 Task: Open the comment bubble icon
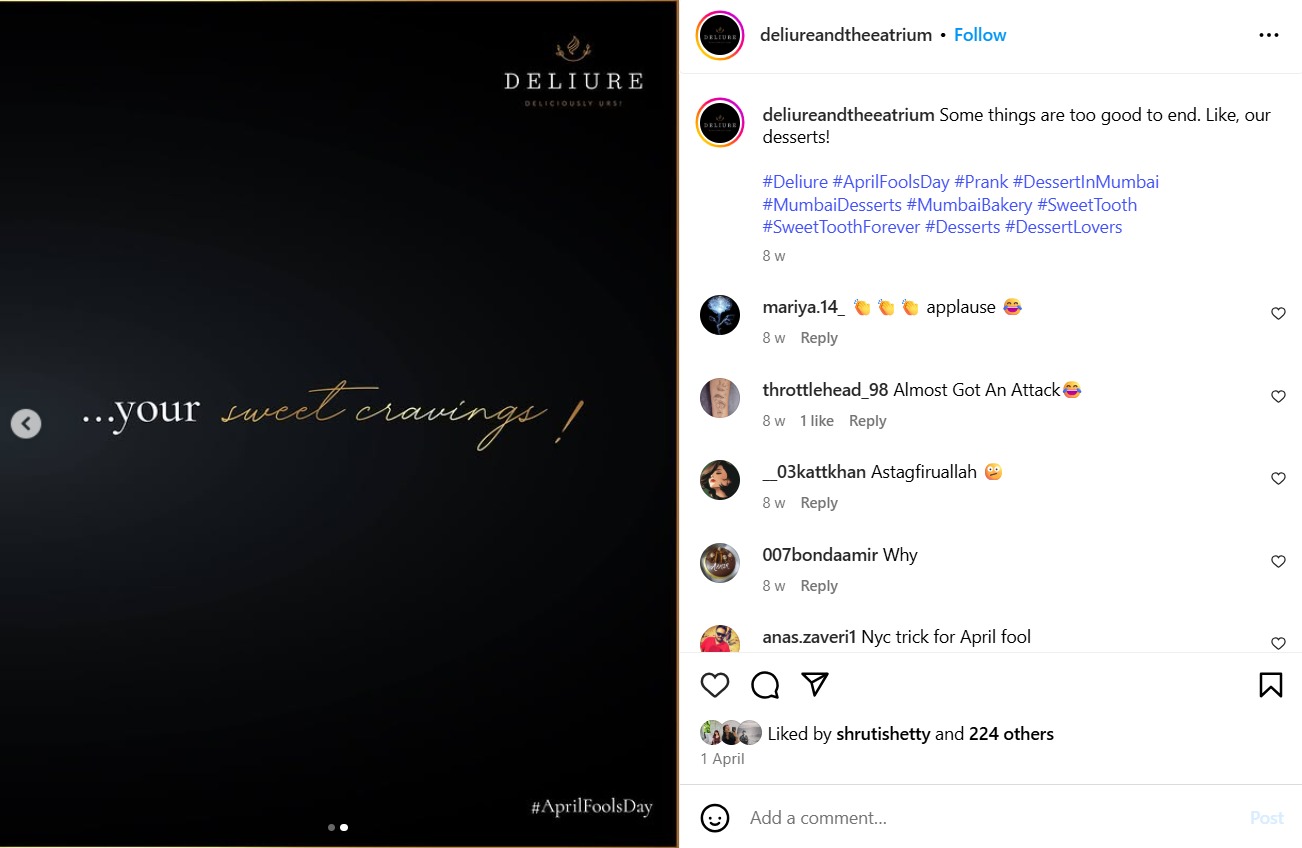click(x=765, y=685)
